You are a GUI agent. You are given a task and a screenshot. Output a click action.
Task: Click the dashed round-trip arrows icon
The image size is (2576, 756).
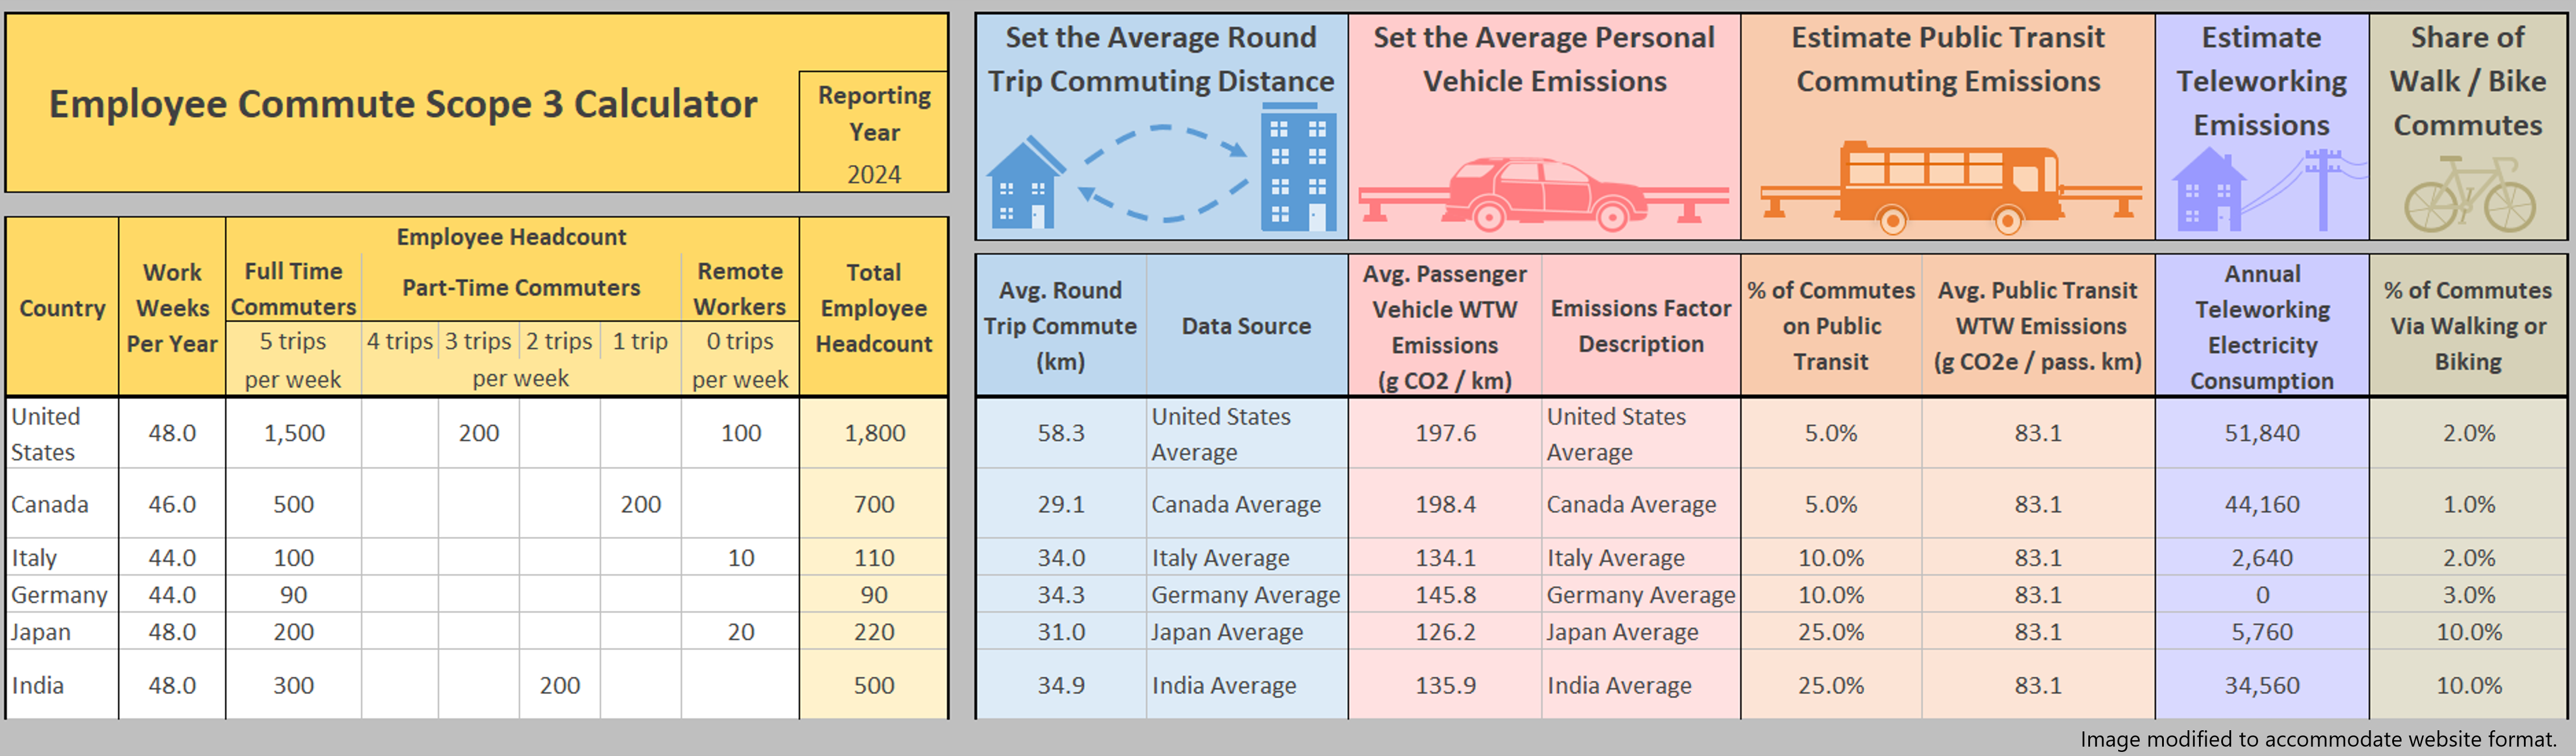[x=1163, y=173]
